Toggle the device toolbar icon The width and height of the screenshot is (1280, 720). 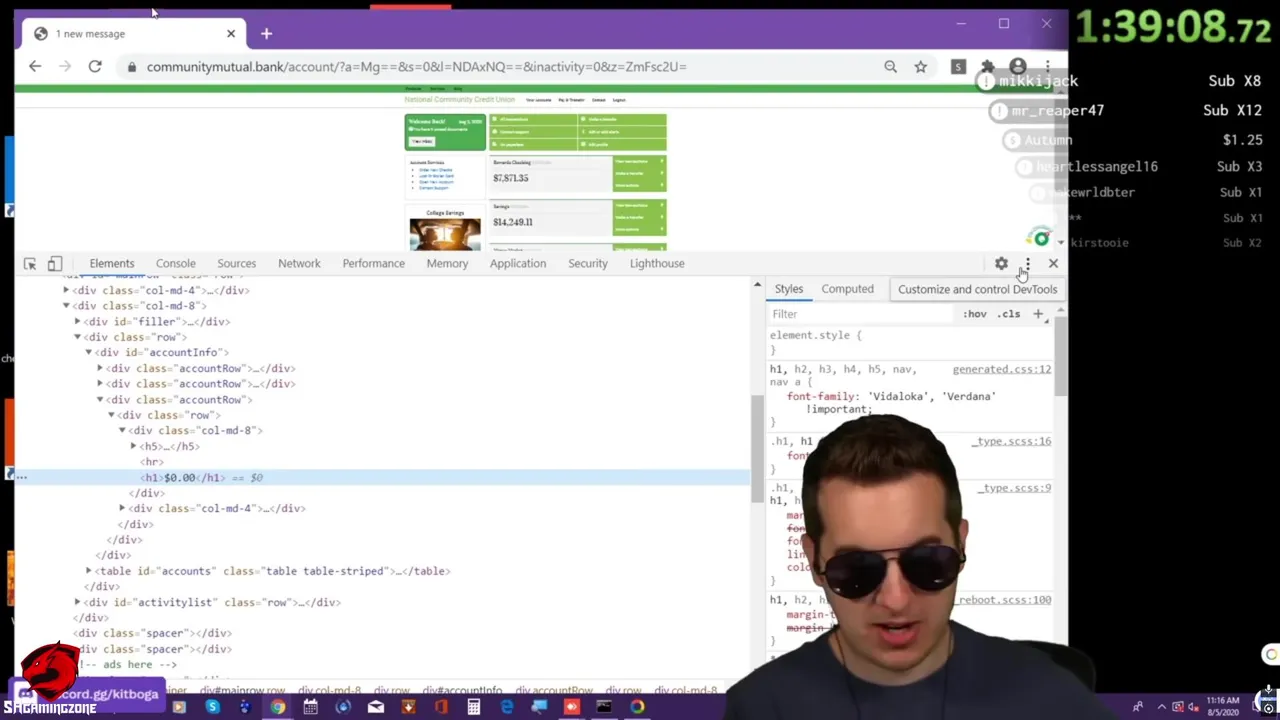[55, 264]
